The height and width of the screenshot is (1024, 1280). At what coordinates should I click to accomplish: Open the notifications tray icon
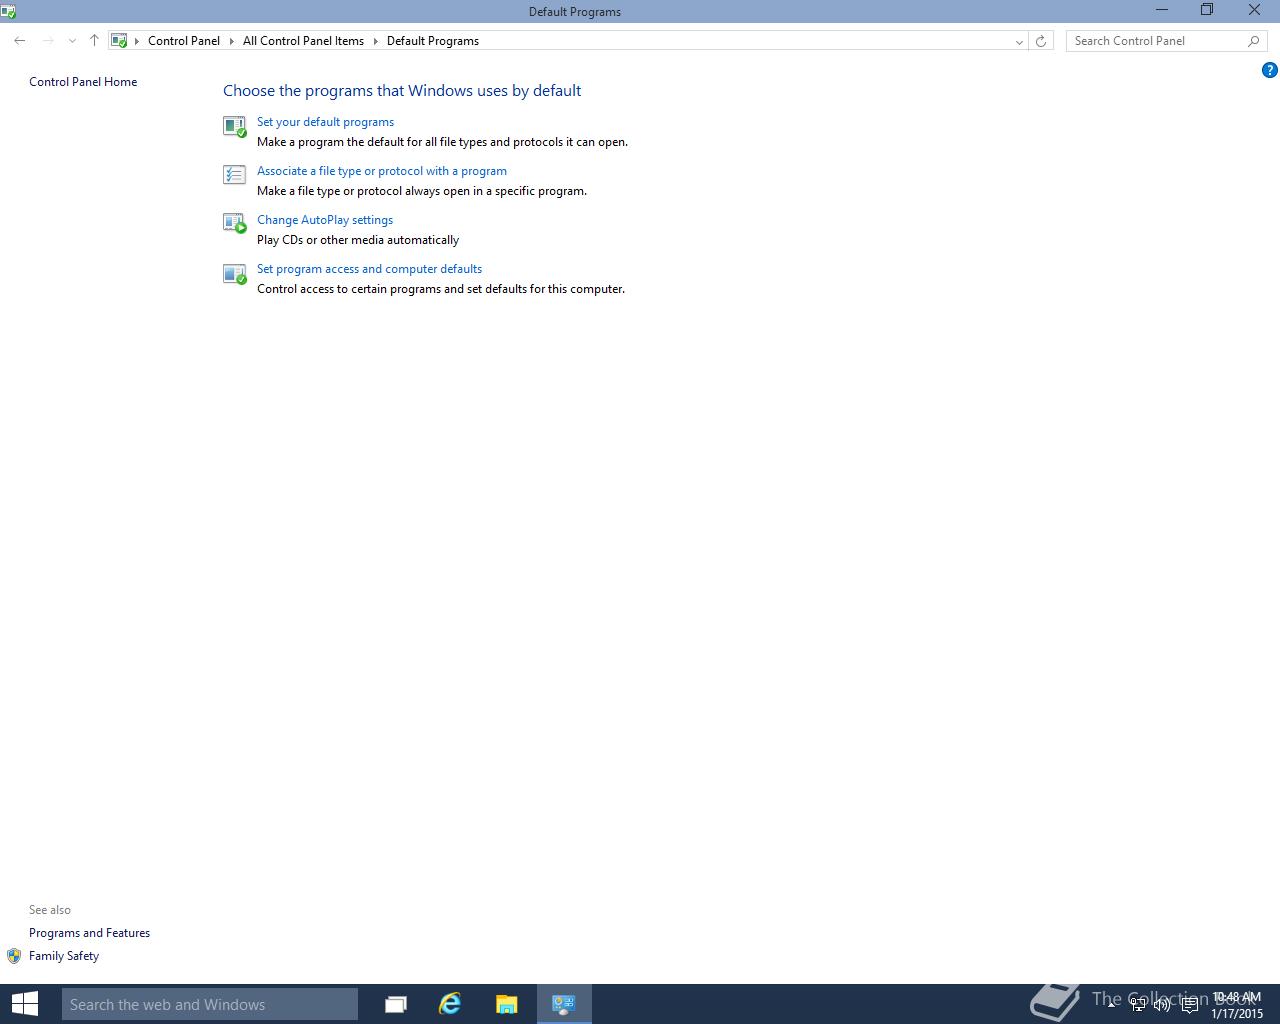(1189, 1005)
